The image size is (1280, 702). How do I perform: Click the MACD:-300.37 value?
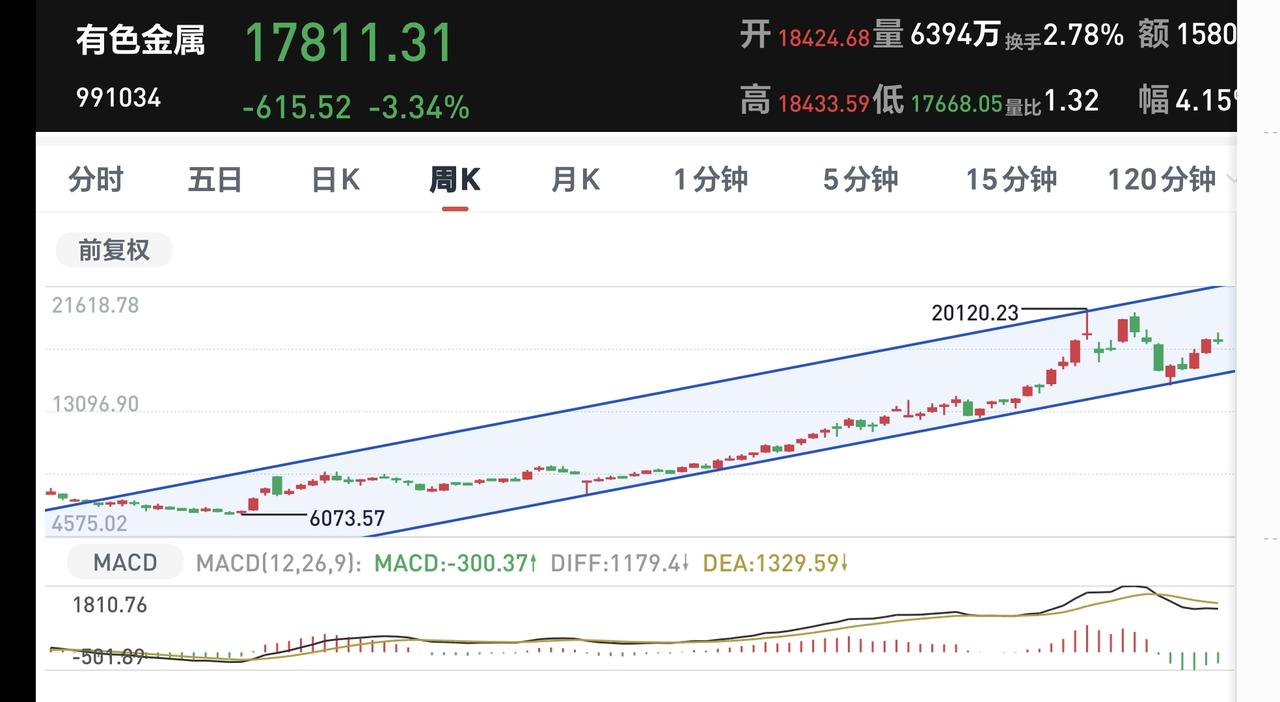point(455,563)
